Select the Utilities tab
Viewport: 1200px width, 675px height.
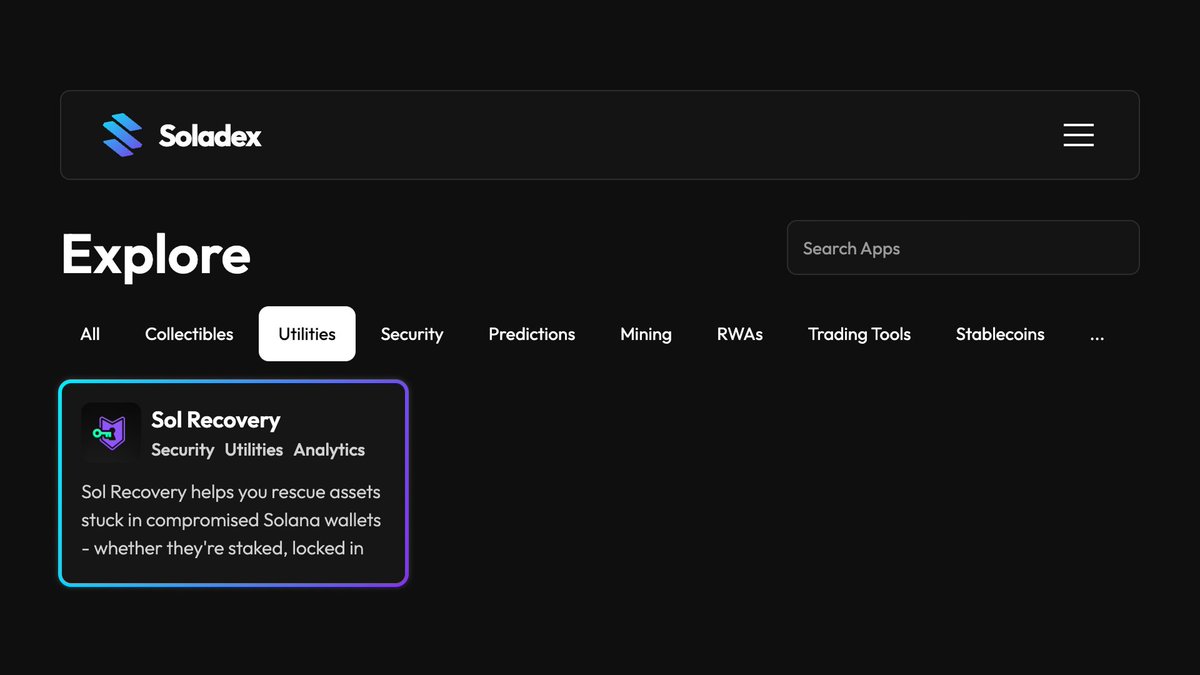(307, 334)
